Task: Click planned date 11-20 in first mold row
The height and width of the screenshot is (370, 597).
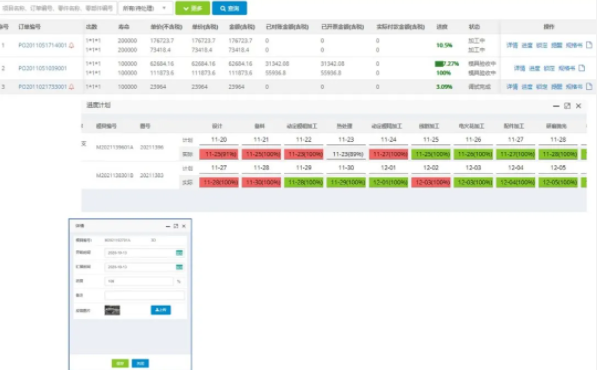Action: (x=219, y=140)
